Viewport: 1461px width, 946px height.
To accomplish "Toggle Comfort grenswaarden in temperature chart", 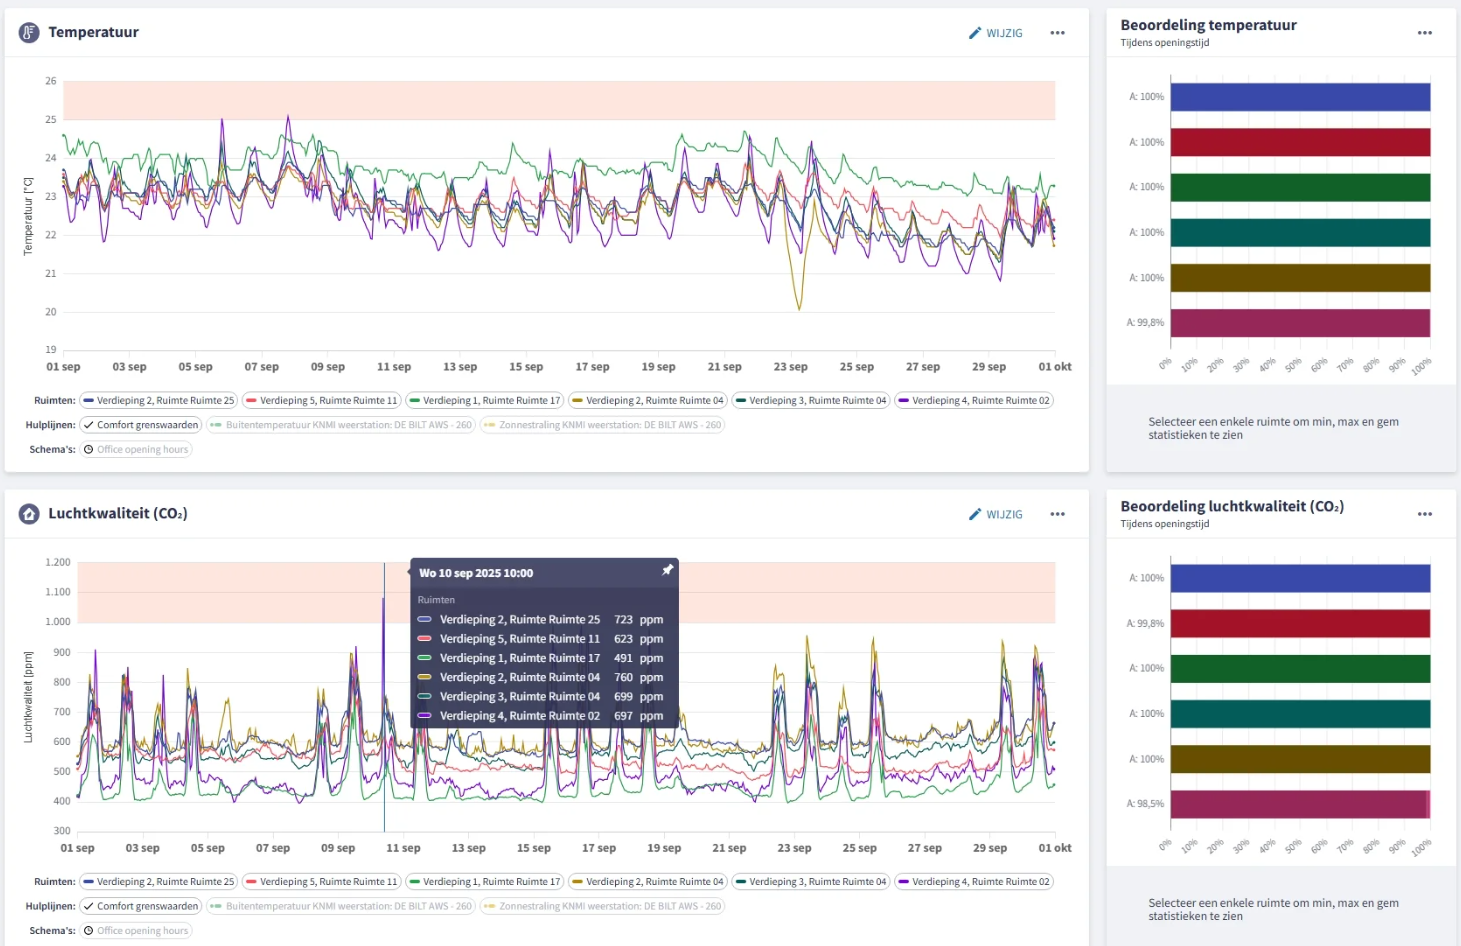I will (141, 425).
